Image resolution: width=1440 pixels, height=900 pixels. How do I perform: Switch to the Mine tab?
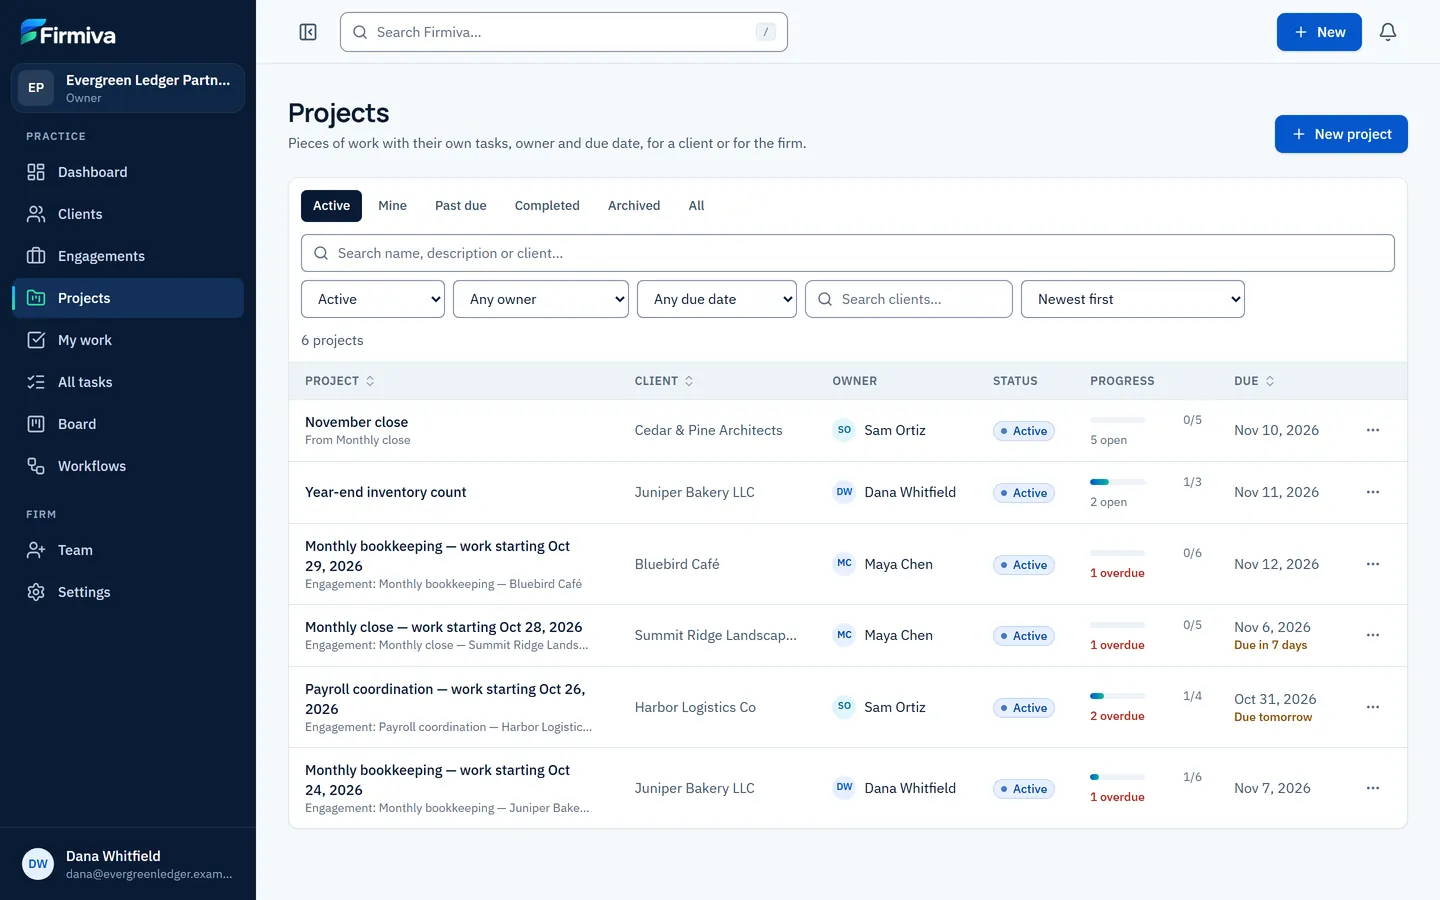pyautogui.click(x=392, y=206)
